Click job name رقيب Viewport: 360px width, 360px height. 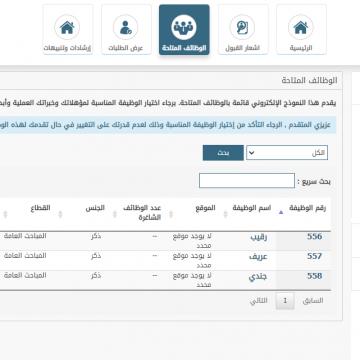pyautogui.click(x=259, y=237)
